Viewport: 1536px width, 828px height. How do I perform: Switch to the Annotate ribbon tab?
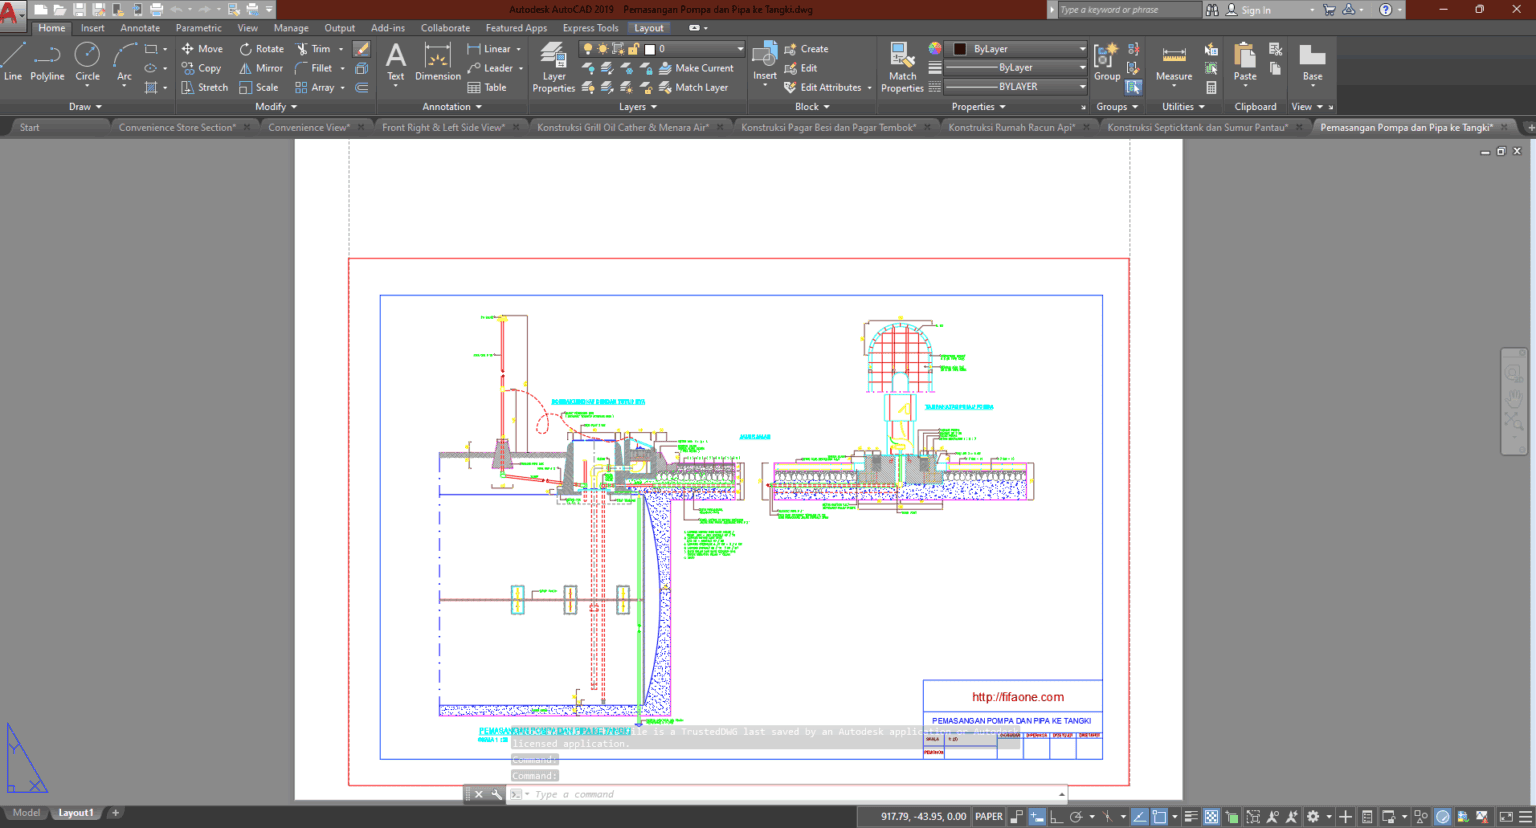pos(140,27)
